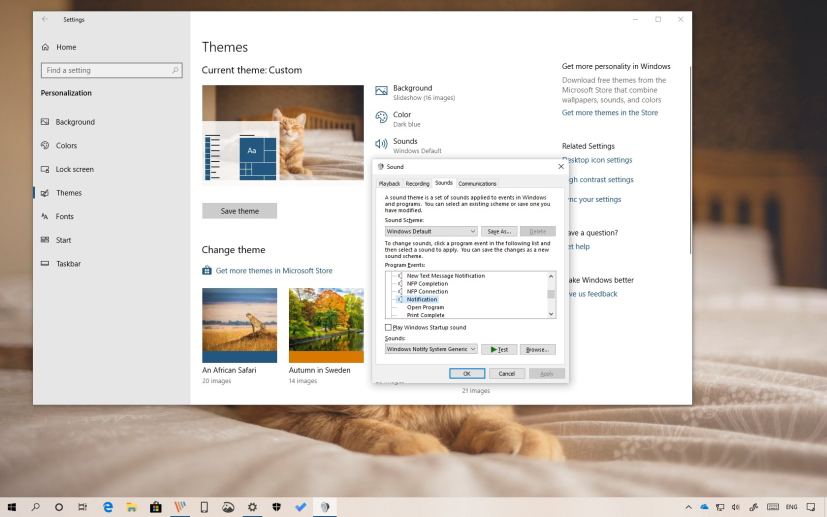Click the Save theme button

click(239, 211)
